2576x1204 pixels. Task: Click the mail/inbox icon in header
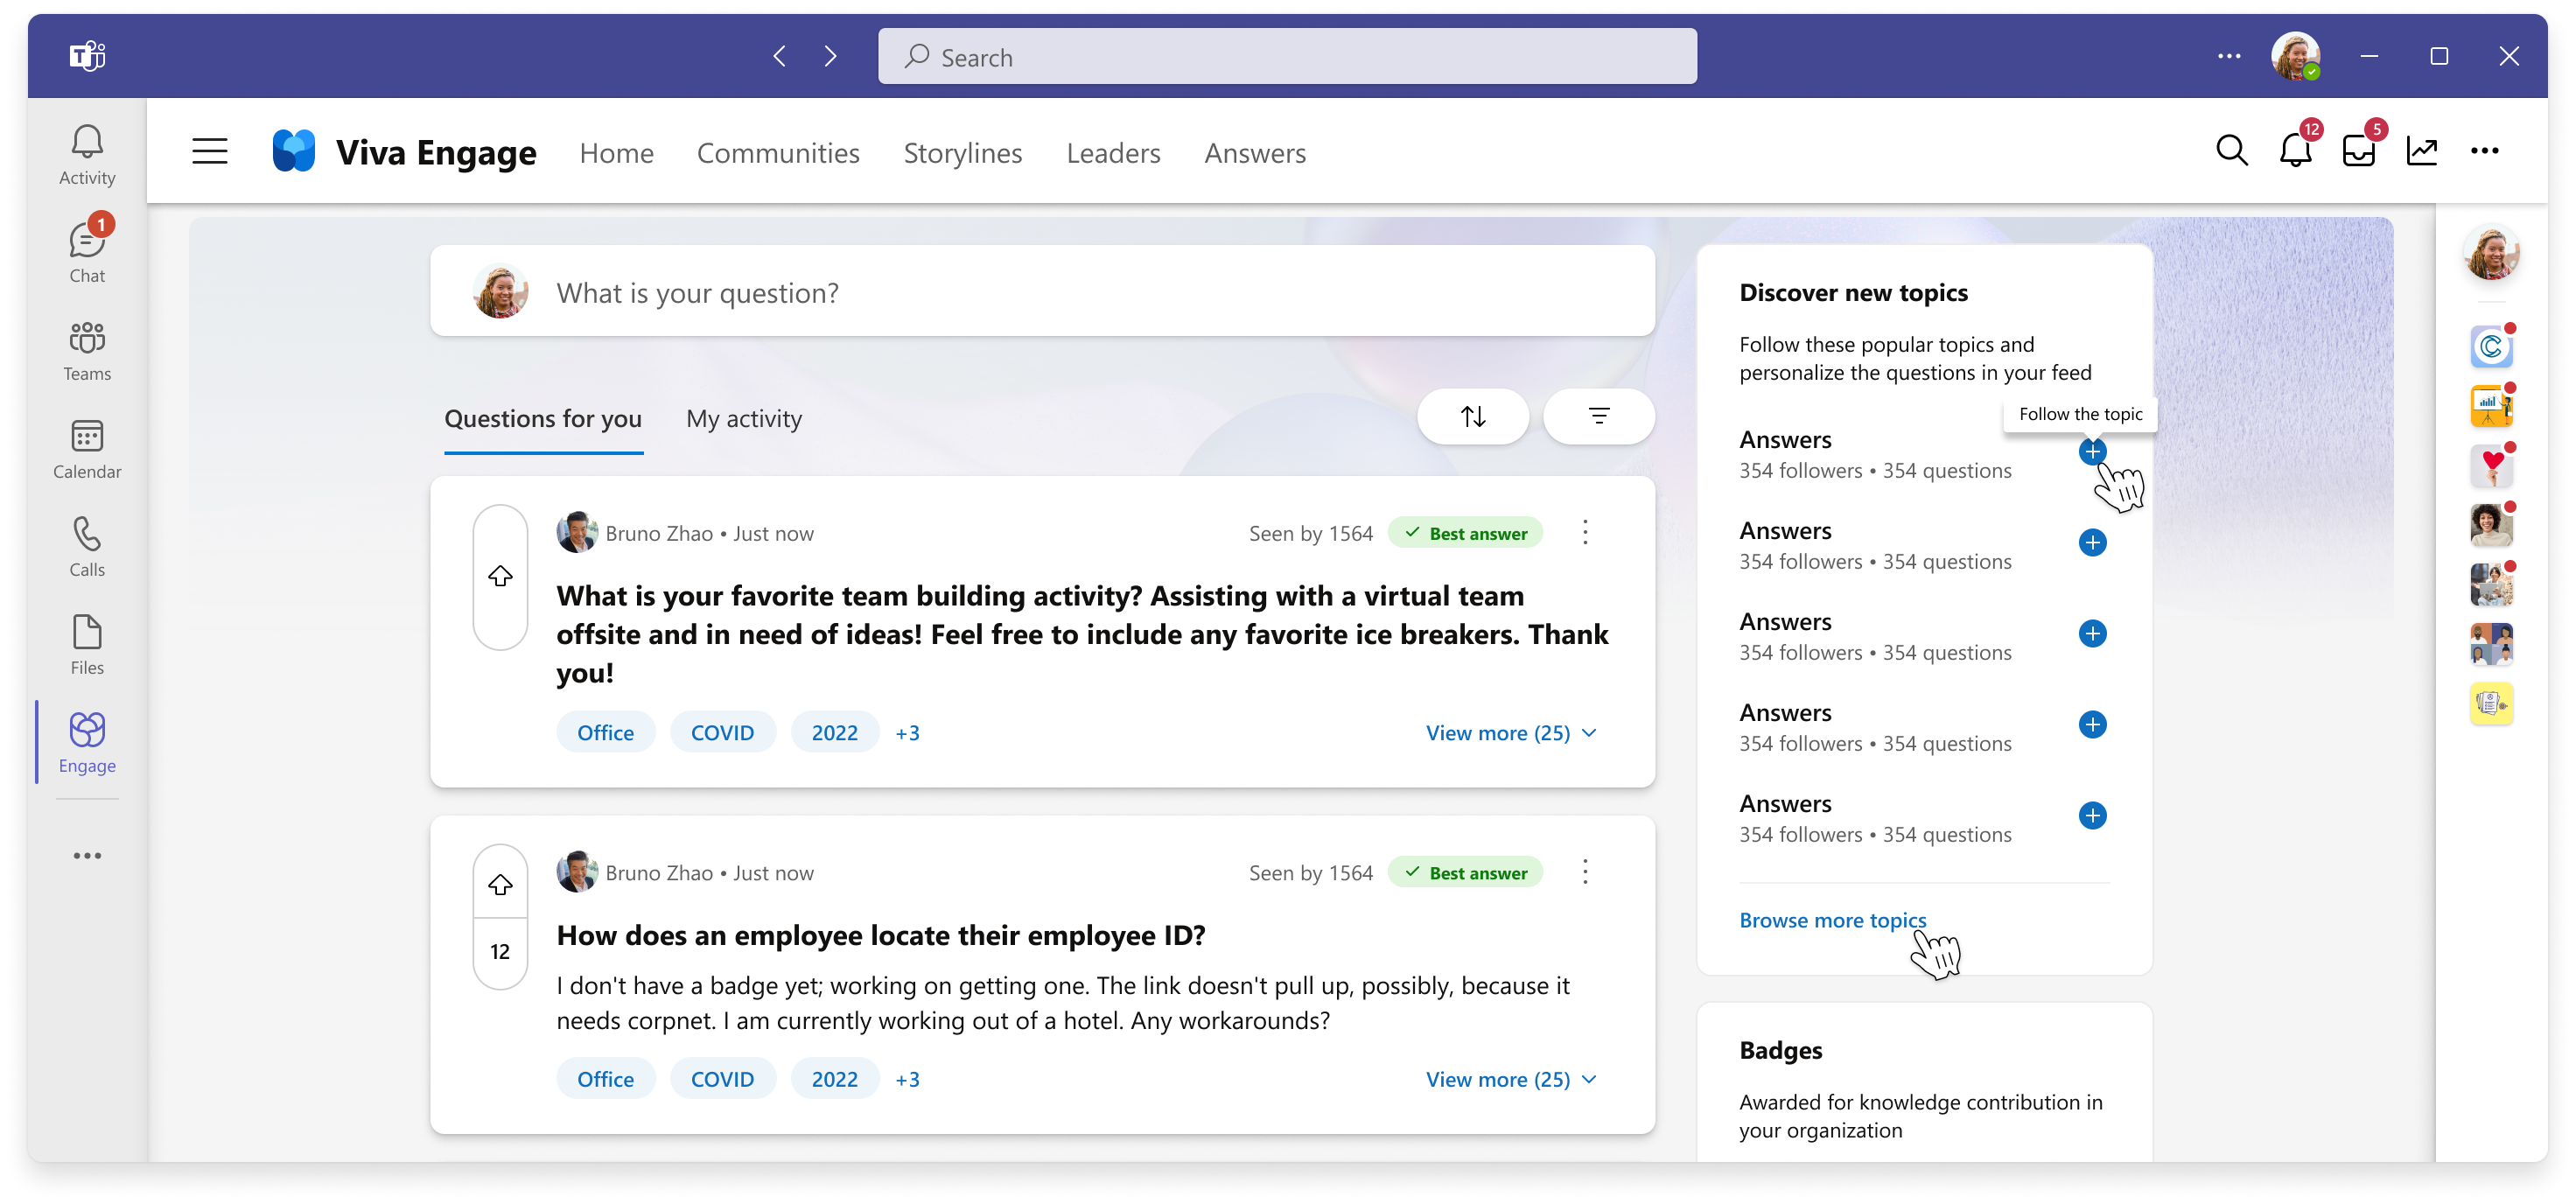pos(2359,151)
